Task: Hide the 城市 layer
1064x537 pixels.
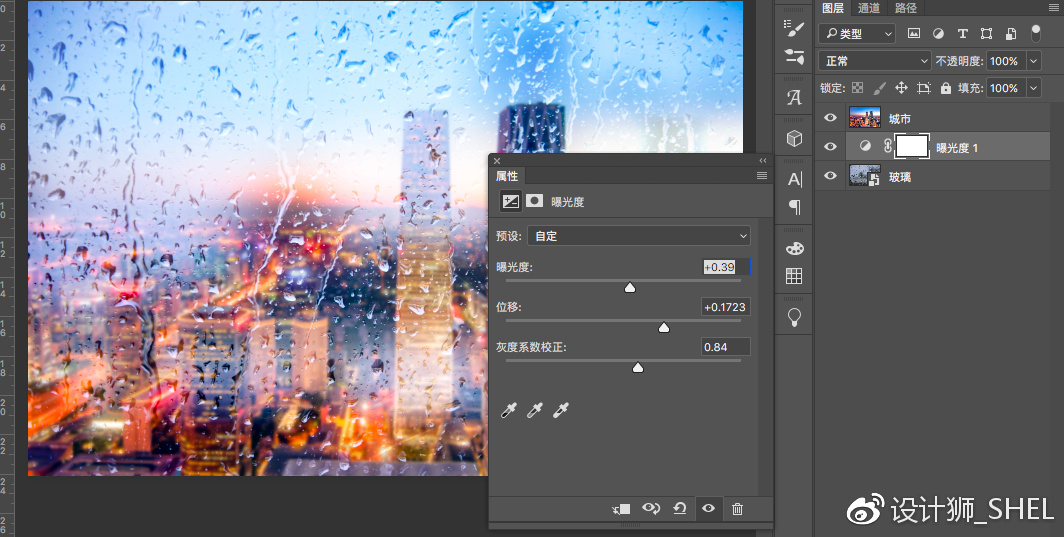Action: (x=830, y=118)
